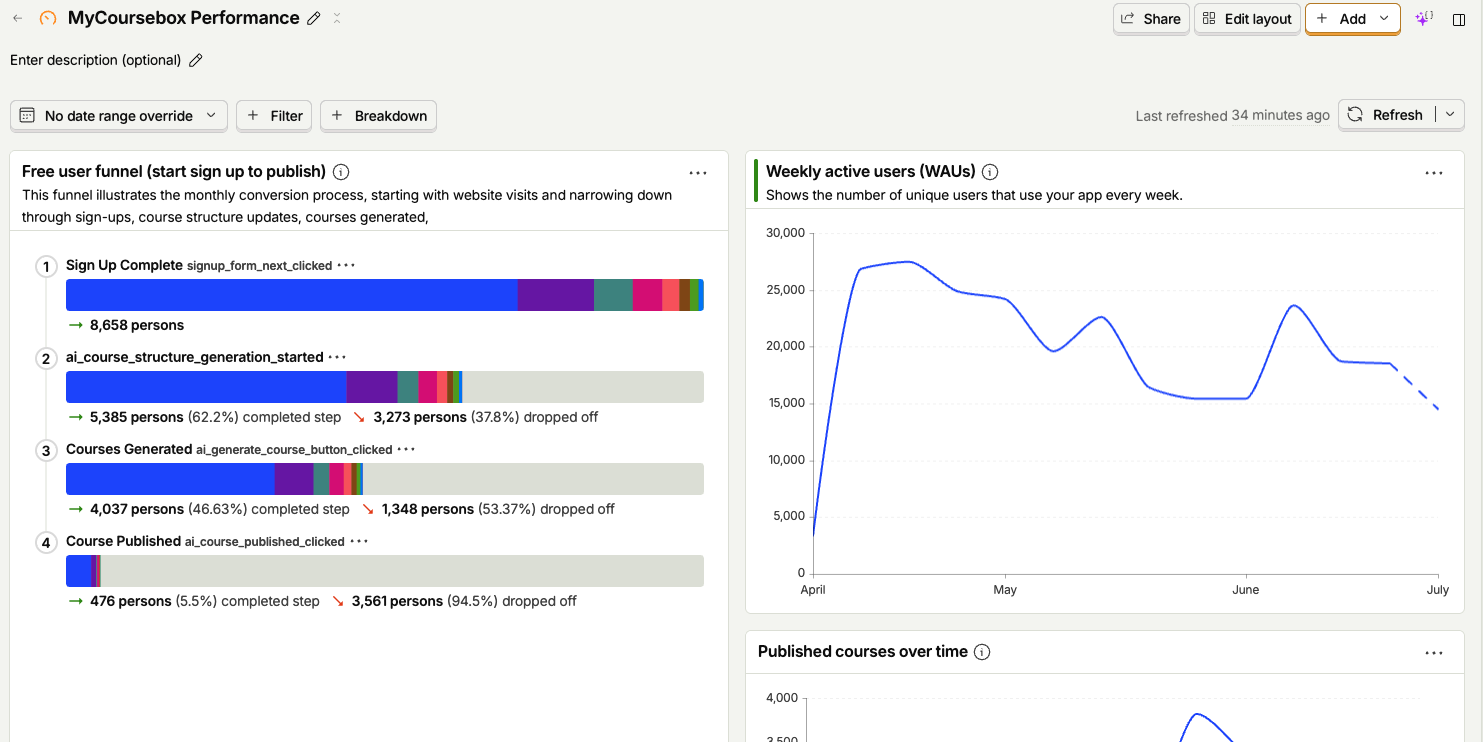Add a Breakdown to the dashboard
Screen dimensions: 1483x742
(379, 116)
